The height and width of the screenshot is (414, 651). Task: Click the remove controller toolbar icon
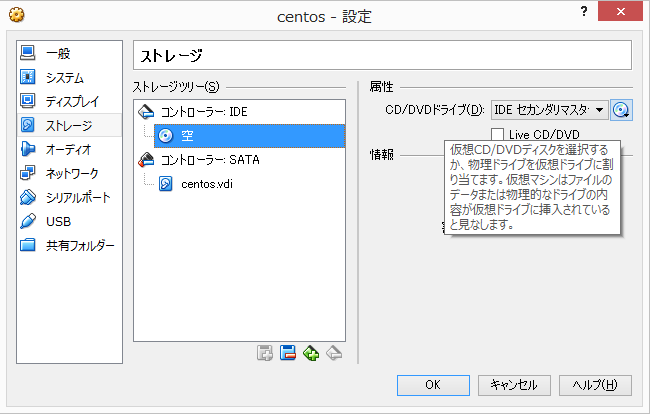click(x=334, y=353)
